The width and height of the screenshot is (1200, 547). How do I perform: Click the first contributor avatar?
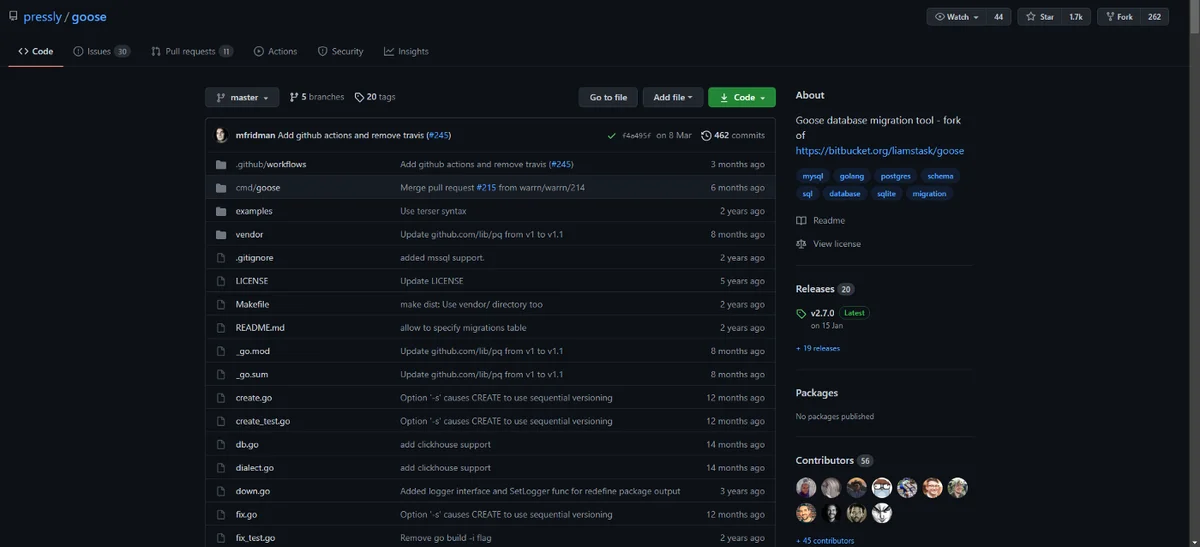point(806,488)
